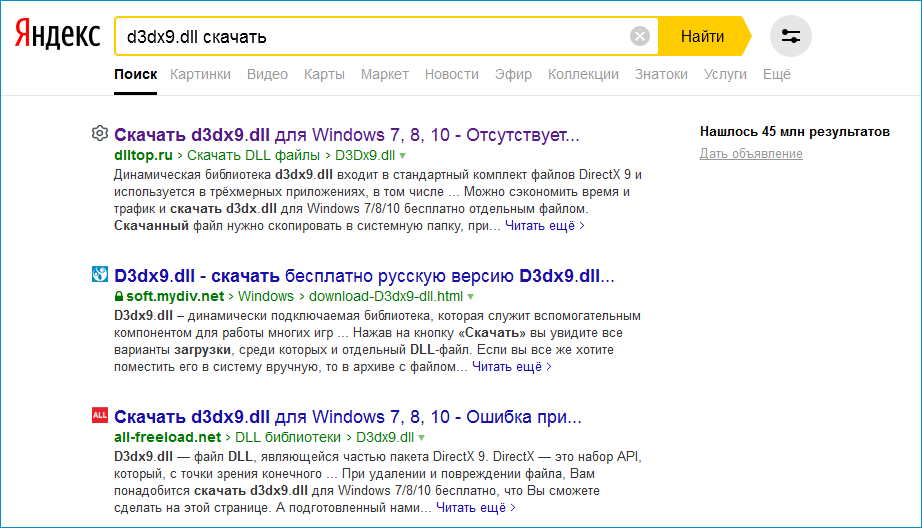922x528 pixels.
Task: Click the all-freeload.net red ALL favicon
Action: pos(100,415)
